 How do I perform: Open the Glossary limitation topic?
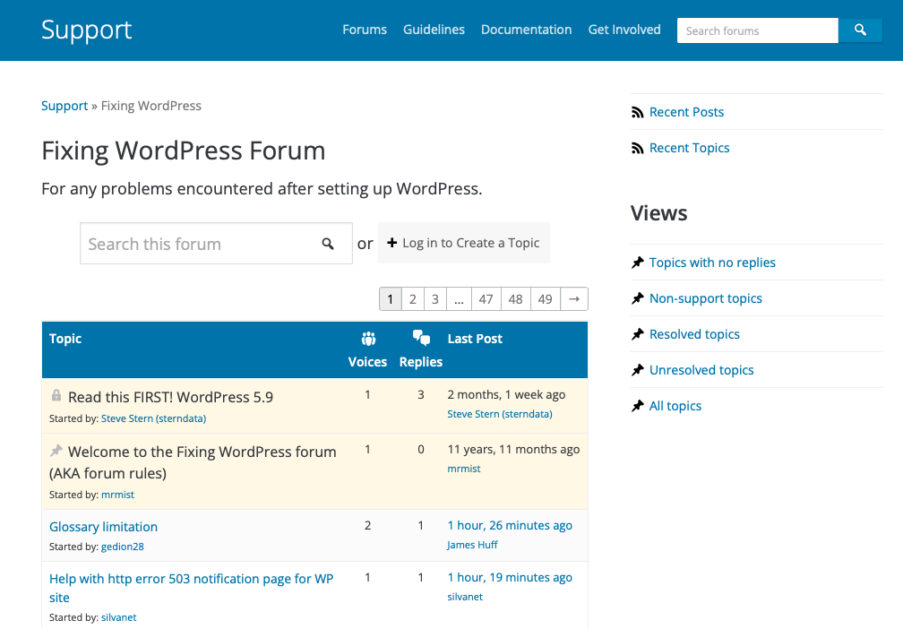tap(103, 527)
